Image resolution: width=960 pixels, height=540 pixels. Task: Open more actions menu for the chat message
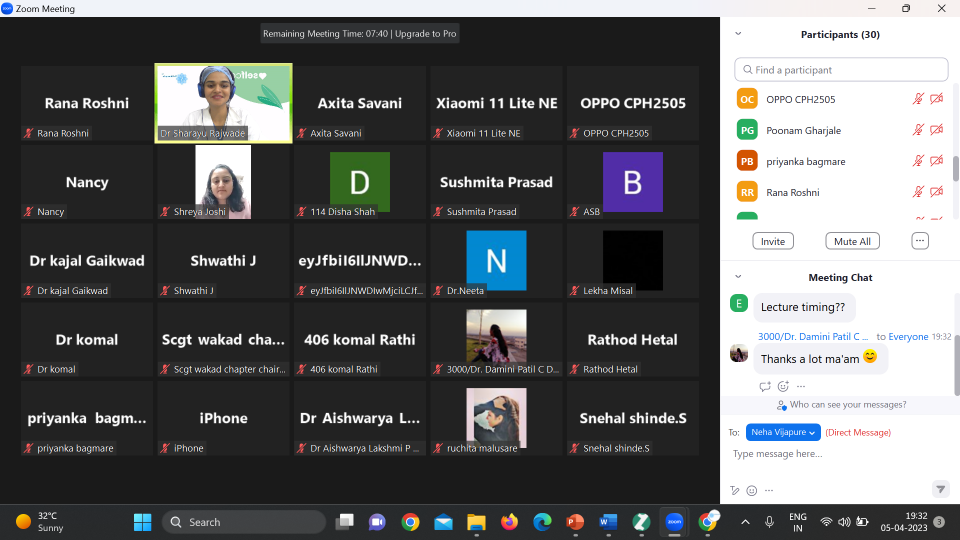(801, 386)
